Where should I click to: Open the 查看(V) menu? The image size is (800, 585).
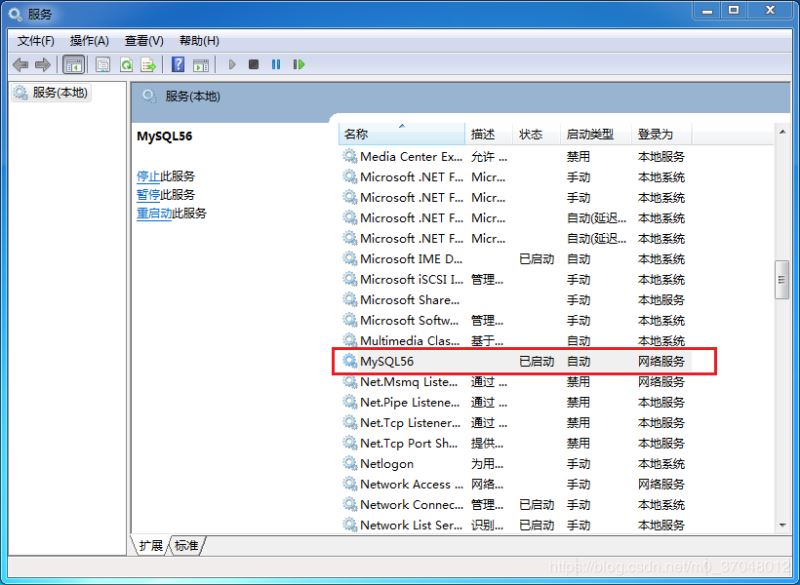tap(144, 41)
